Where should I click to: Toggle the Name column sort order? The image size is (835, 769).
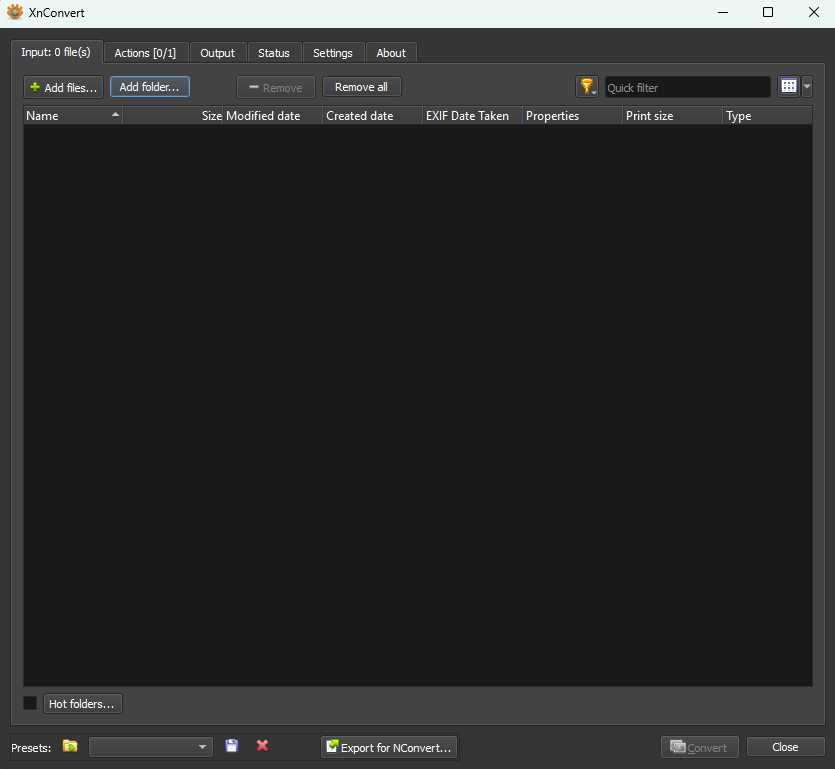click(x=70, y=115)
